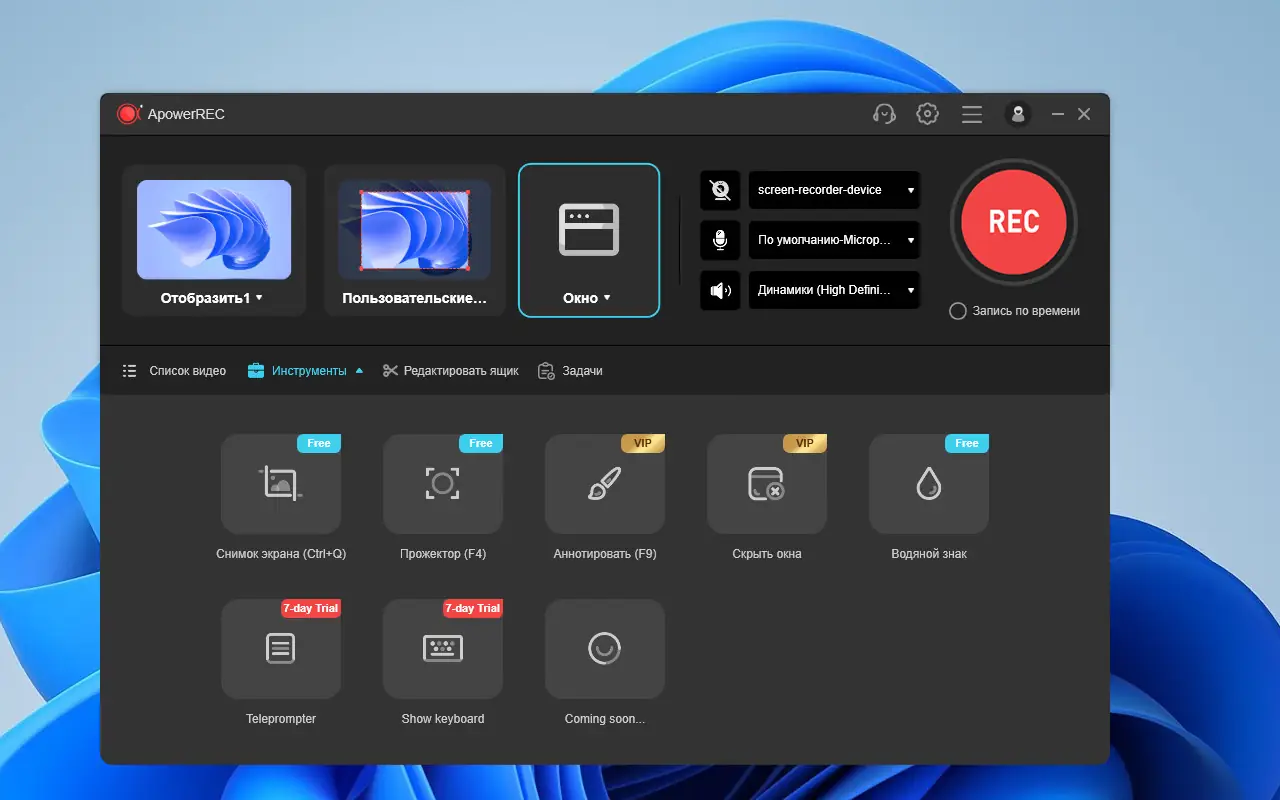Open settings via the gear icon

(x=928, y=114)
